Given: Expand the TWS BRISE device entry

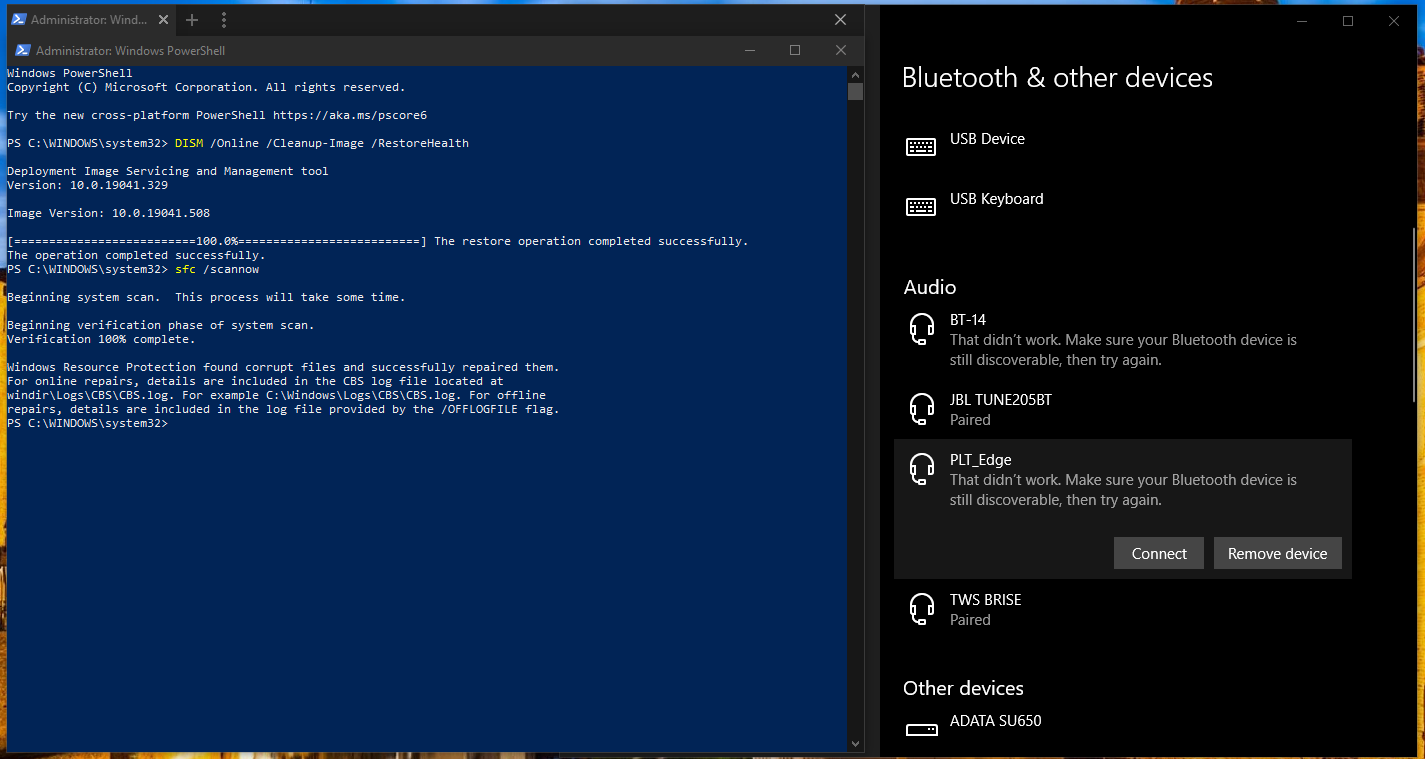Looking at the screenshot, I should [1120, 609].
